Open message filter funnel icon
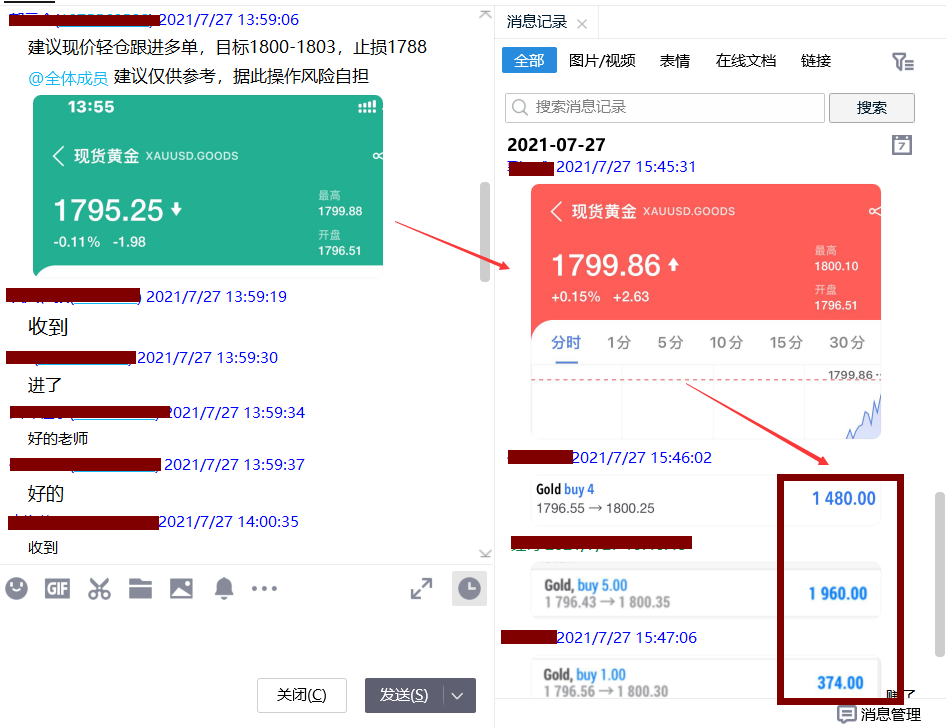Viewport: 946px width, 728px height. click(903, 62)
